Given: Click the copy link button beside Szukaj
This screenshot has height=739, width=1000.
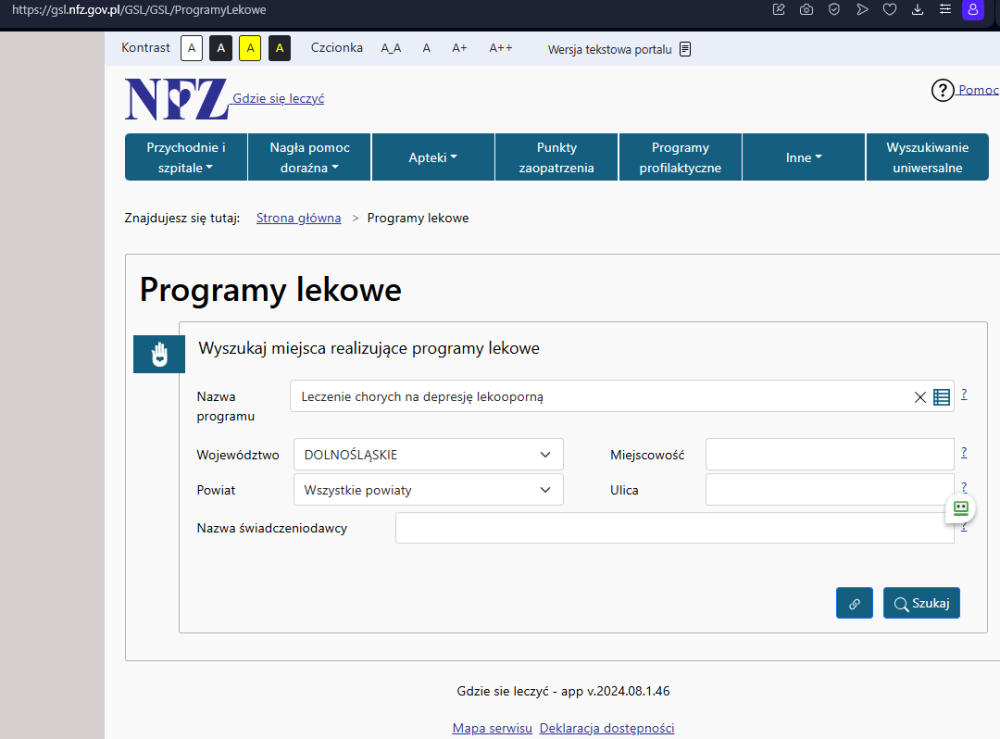Looking at the screenshot, I should coord(854,603).
